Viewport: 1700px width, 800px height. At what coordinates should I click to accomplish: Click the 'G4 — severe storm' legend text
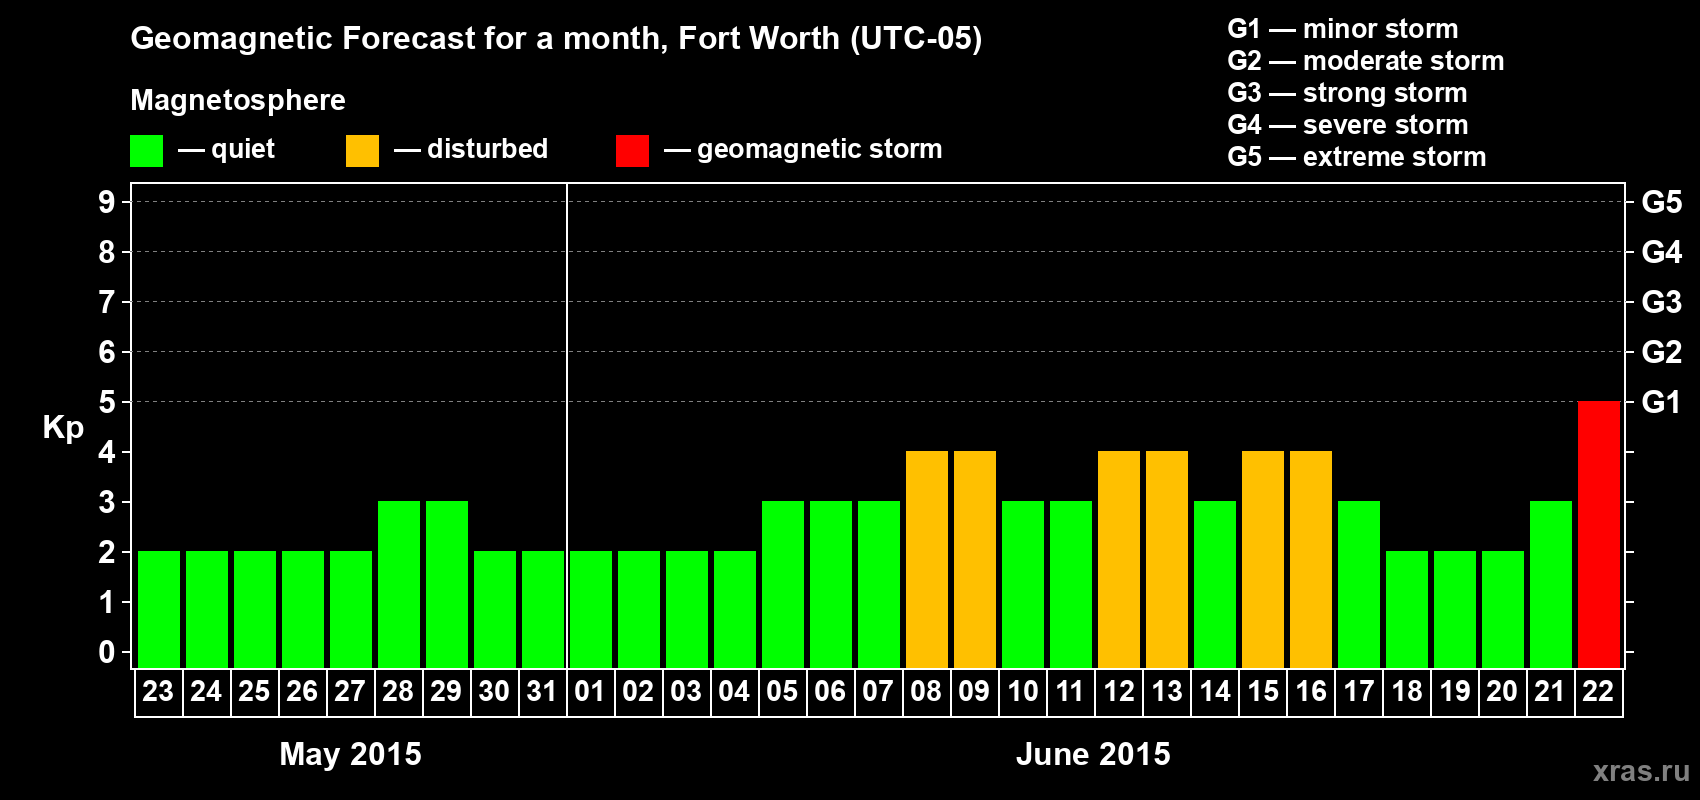(1348, 125)
